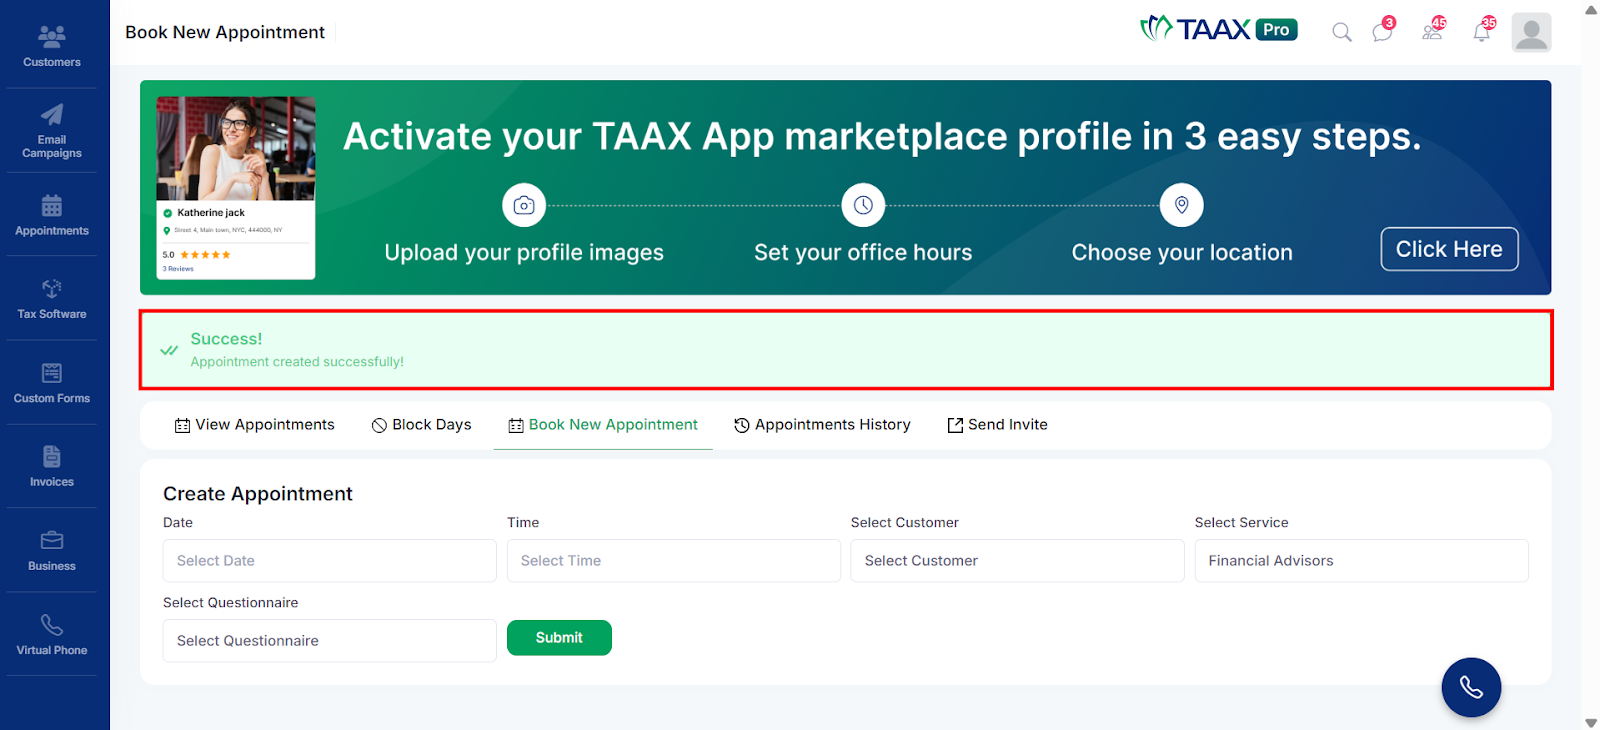
Task: Open the notifications bell icon
Action: [x=1483, y=30]
